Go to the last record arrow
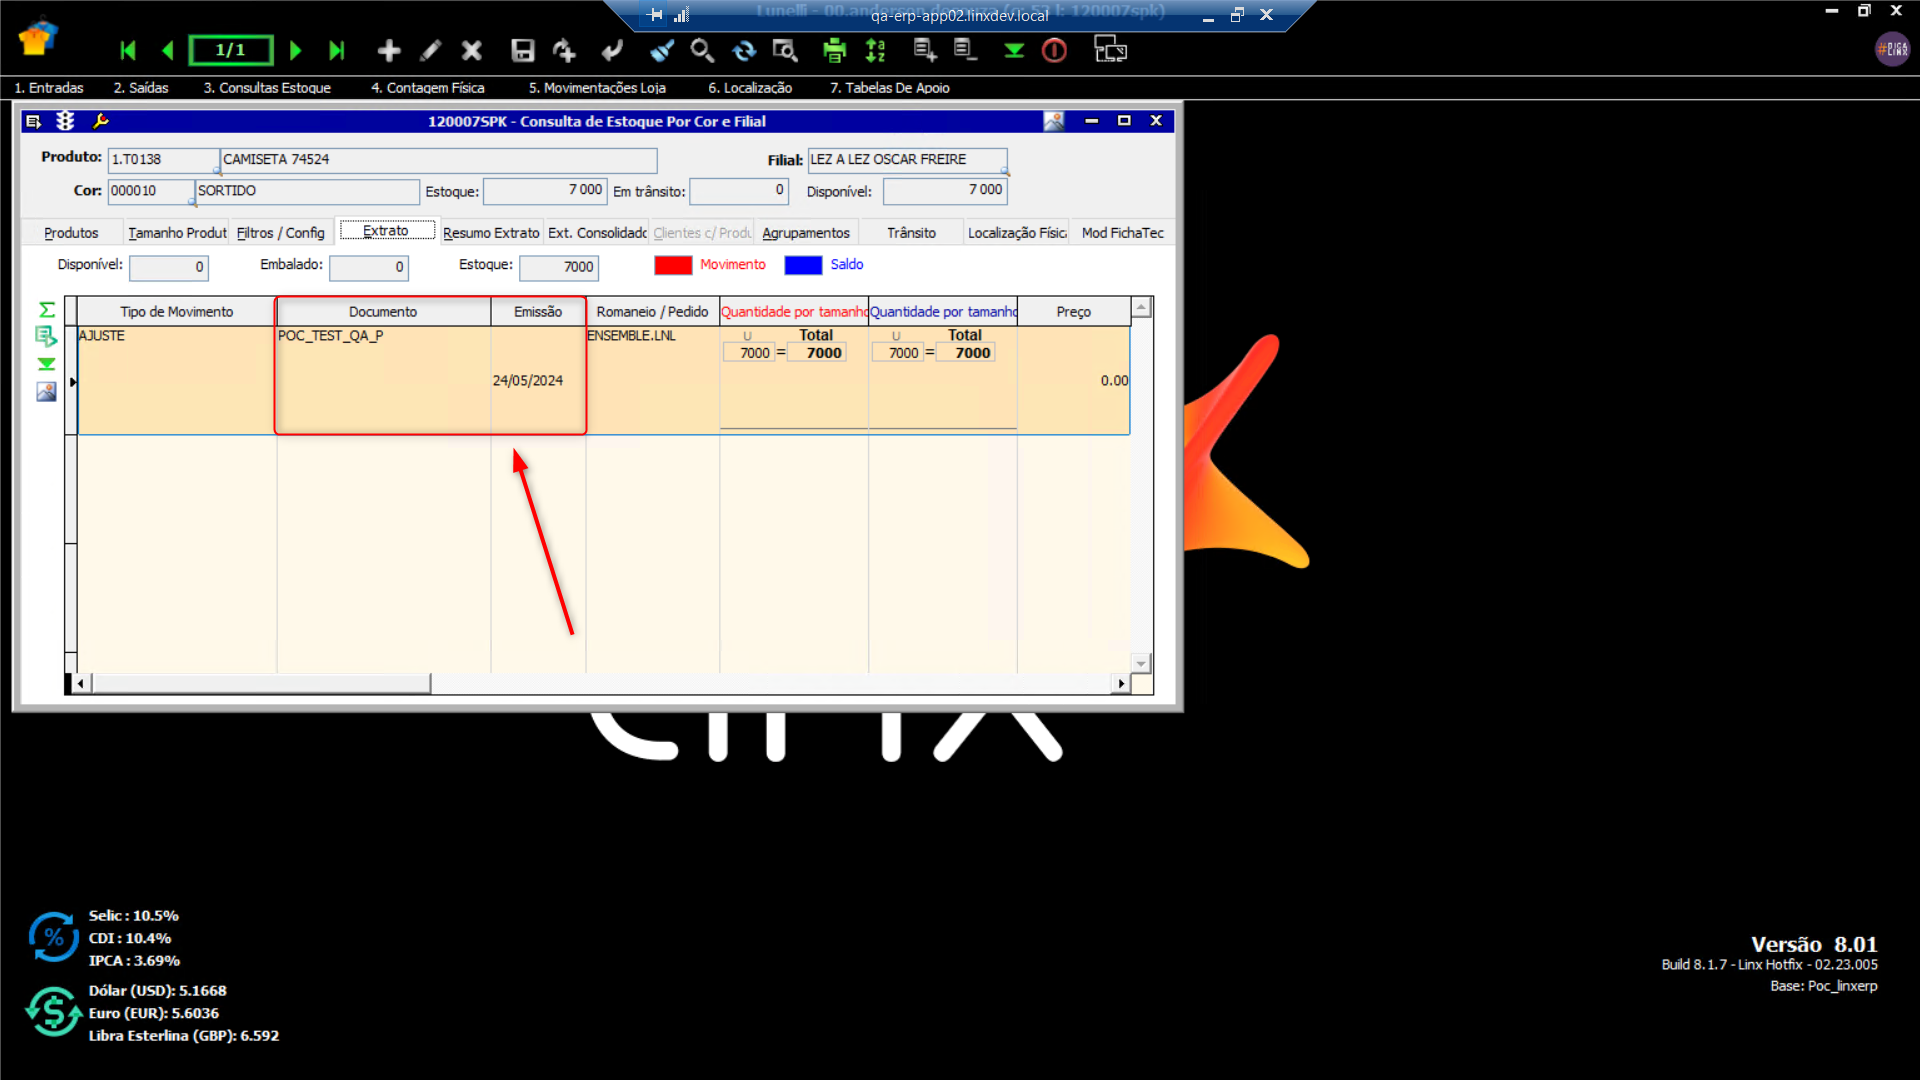The width and height of the screenshot is (1920, 1080). (x=337, y=50)
